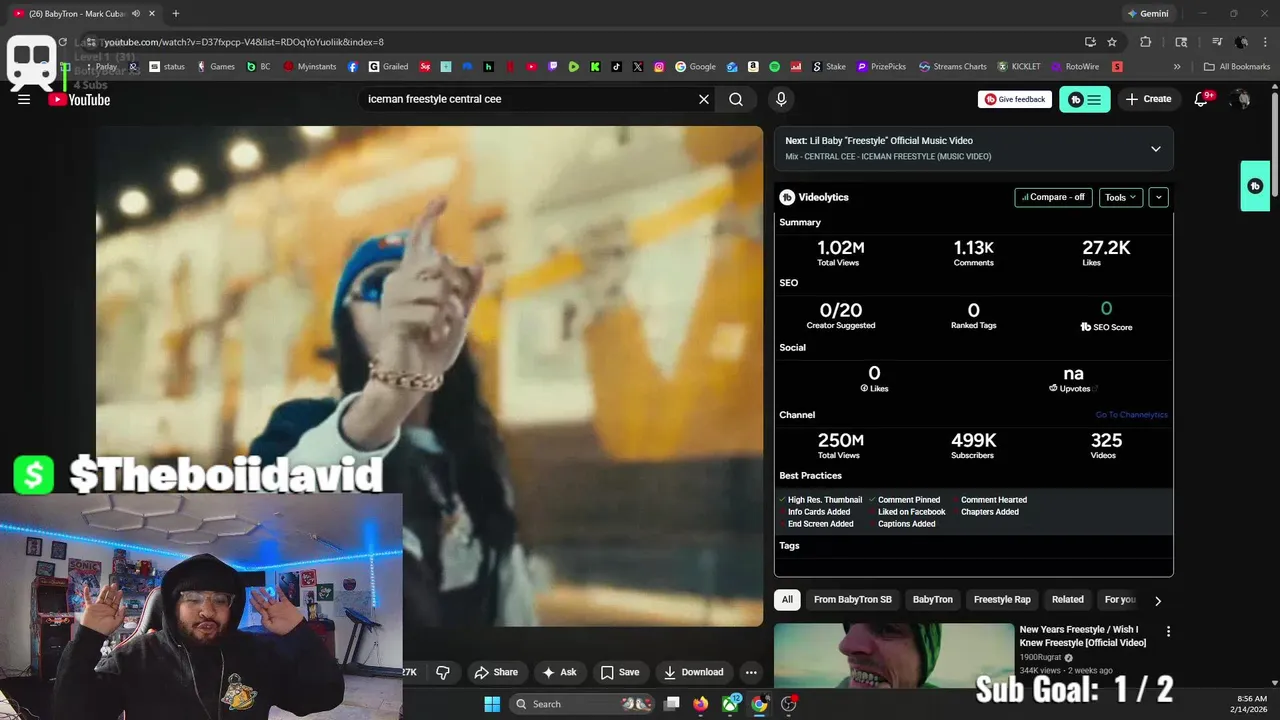Open options for New Years Freestyle video
The image size is (1280, 720).
1168,631
